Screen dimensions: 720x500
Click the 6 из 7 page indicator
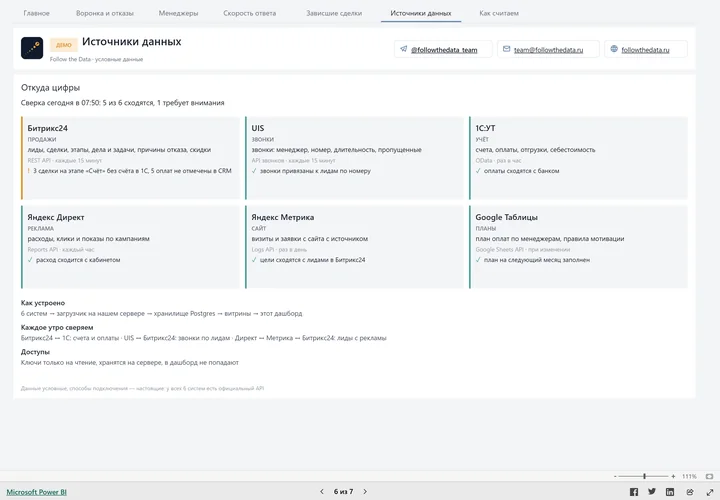coord(343,491)
